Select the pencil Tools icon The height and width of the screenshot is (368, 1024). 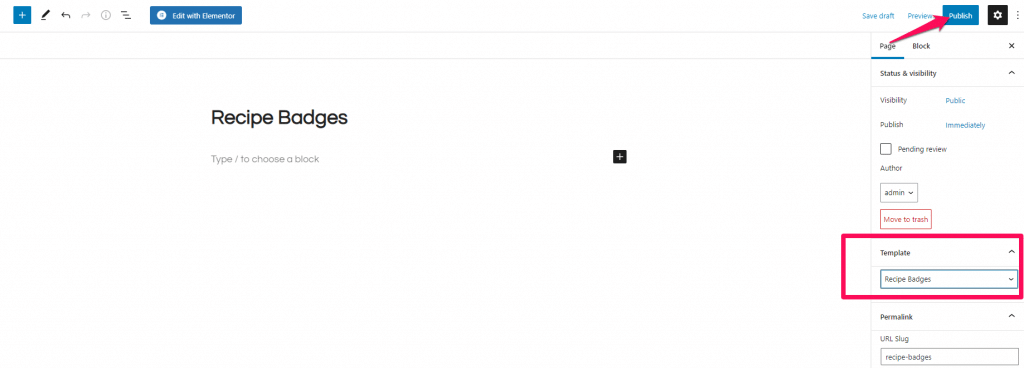[44, 15]
